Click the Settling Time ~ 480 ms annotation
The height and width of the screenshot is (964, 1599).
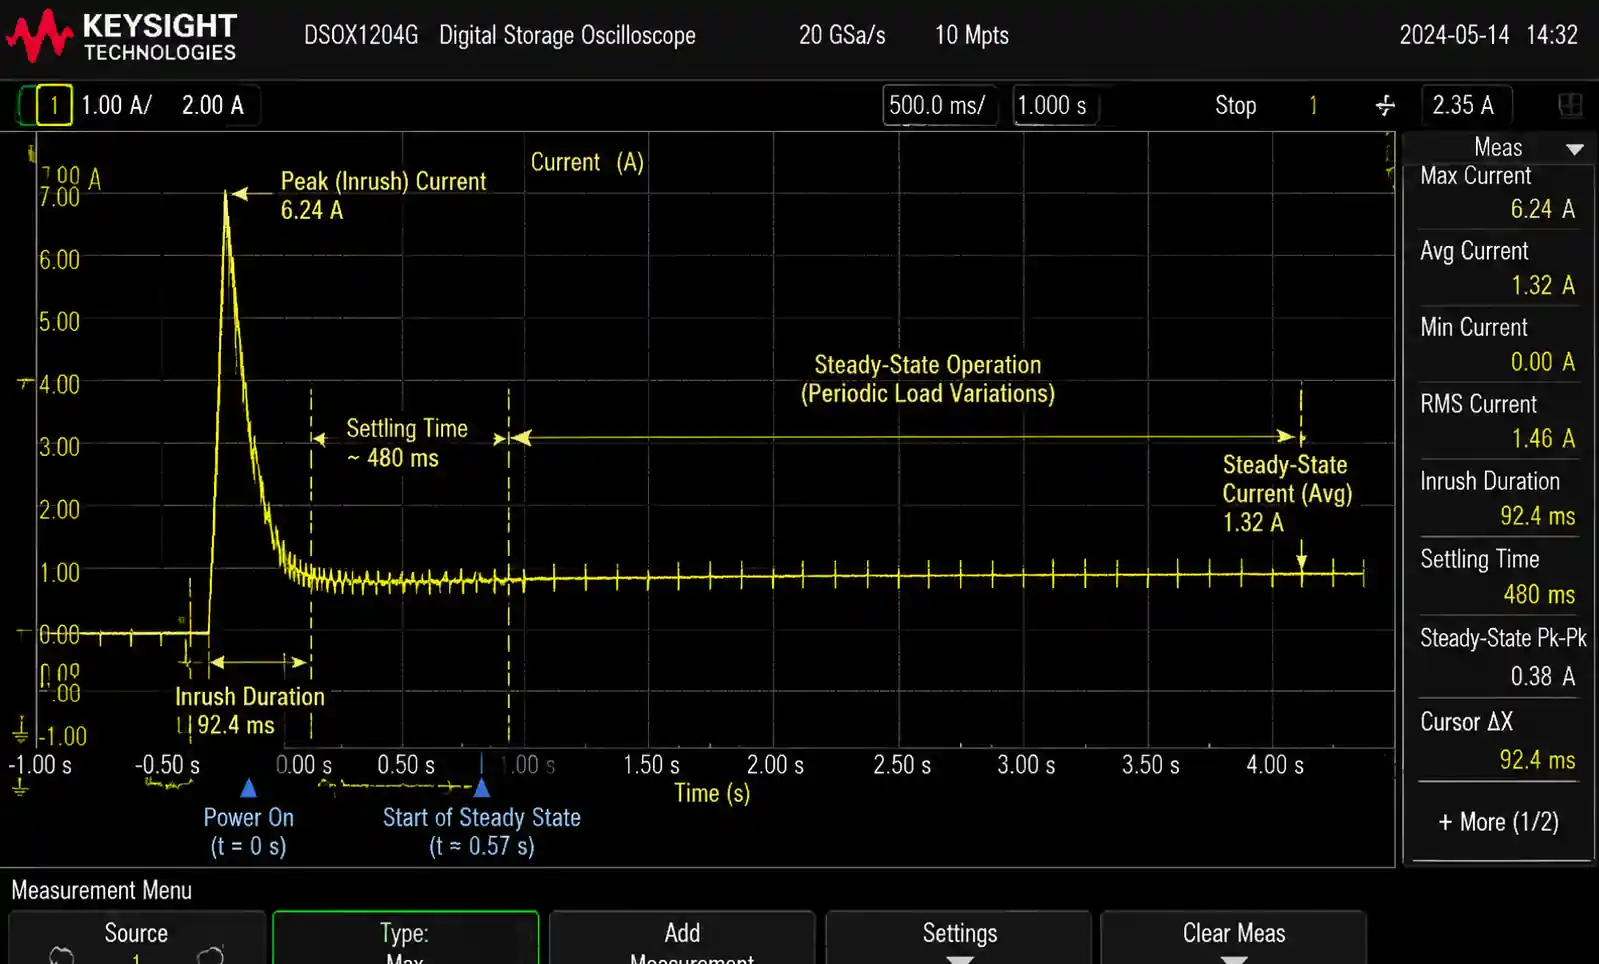[406, 443]
